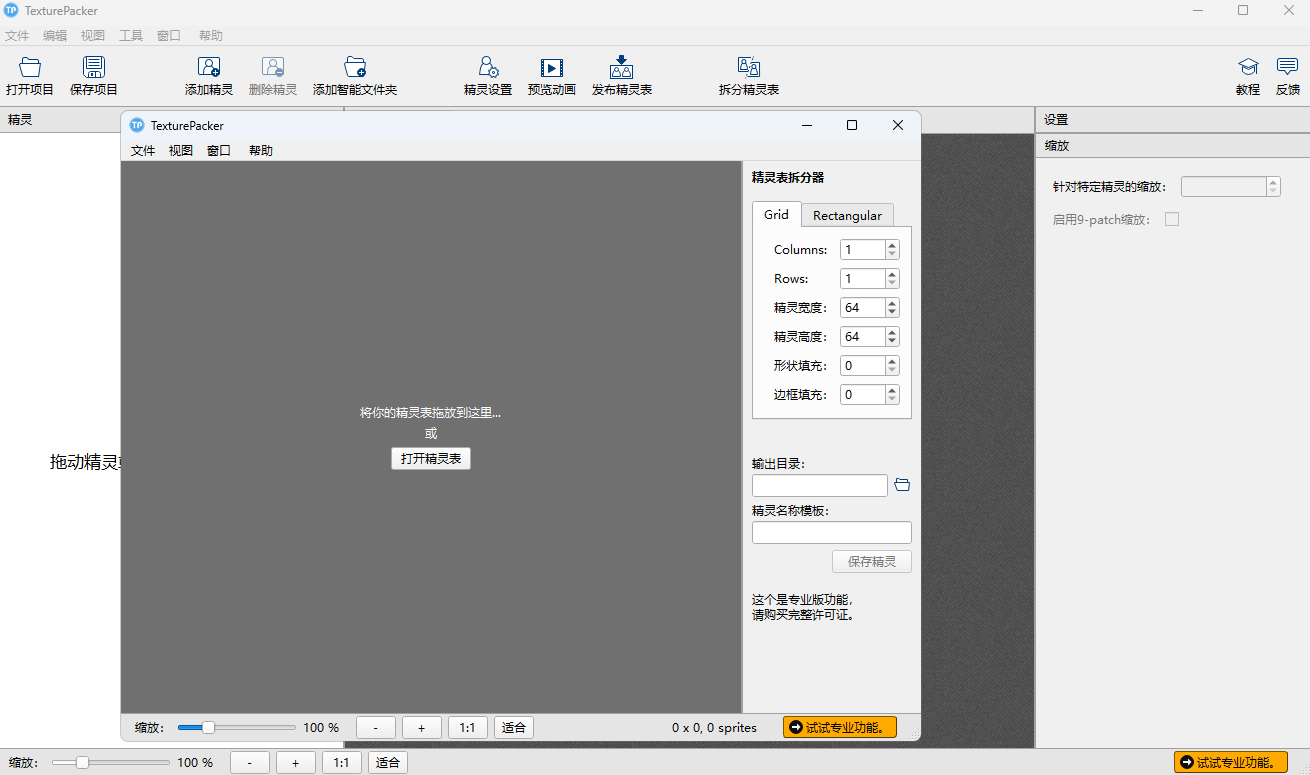This screenshot has width=1310, height=775.
Task: Add sprites with the 添加精灵 icon
Action: click(208, 75)
